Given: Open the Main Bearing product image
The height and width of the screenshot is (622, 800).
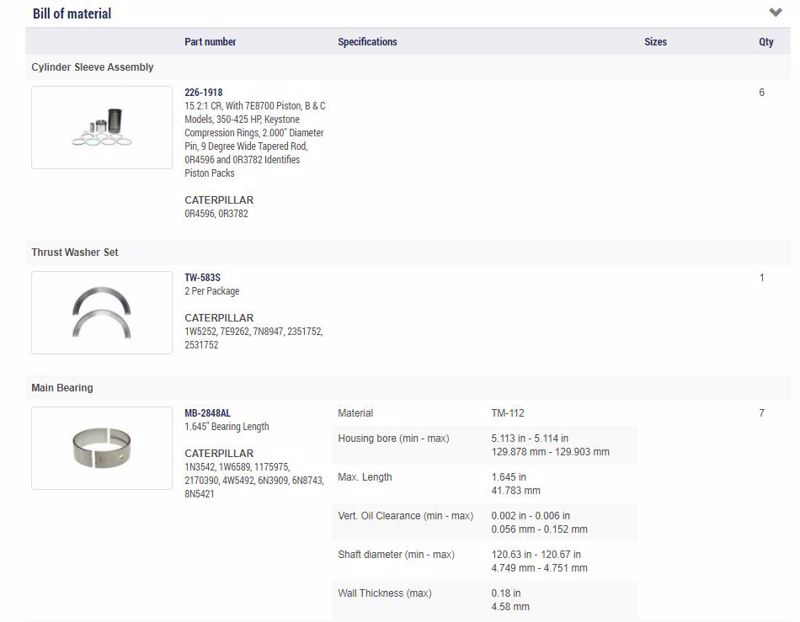Looking at the screenshot, I should pyautogui.click(x=102, y=448).
